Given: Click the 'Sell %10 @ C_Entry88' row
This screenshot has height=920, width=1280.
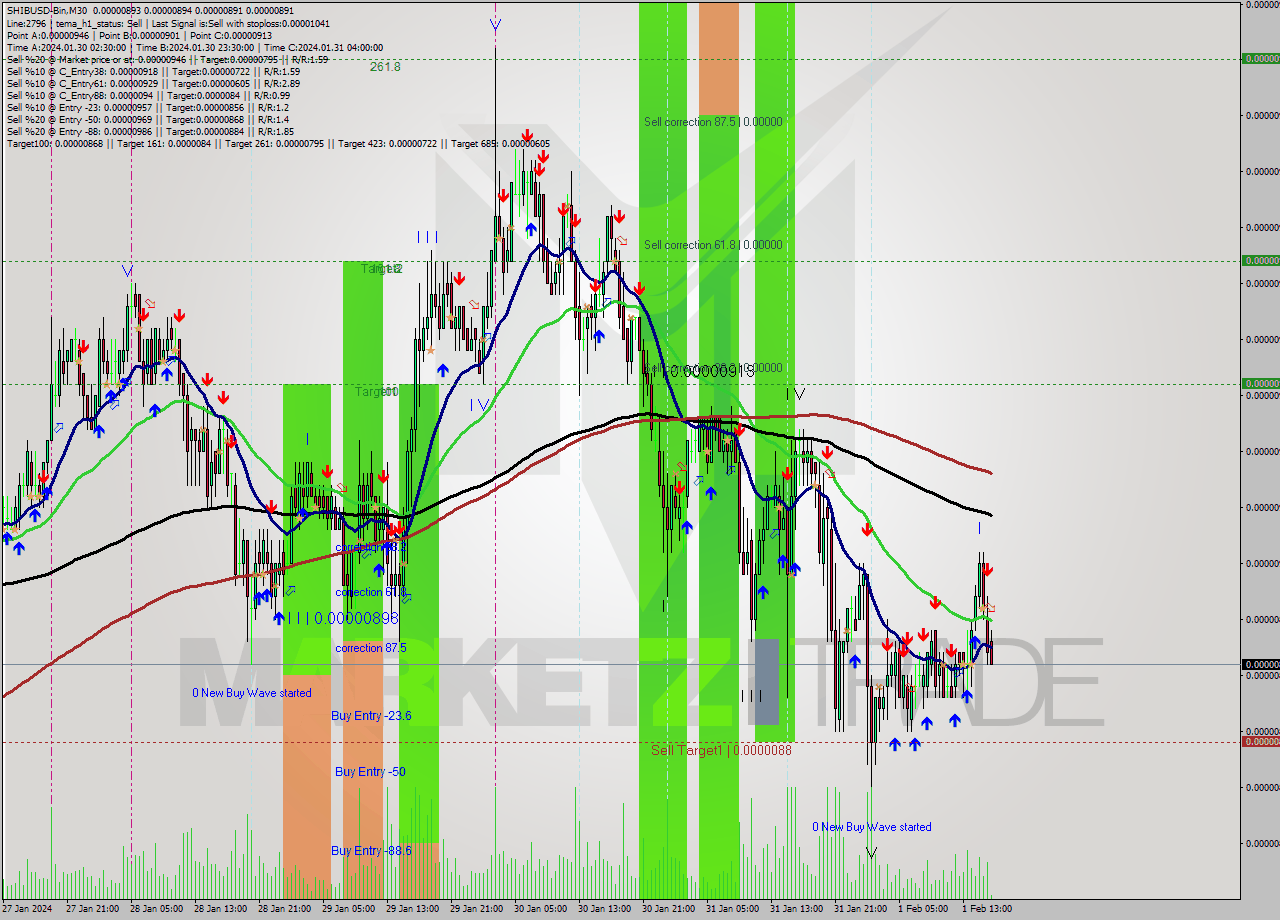Looking at the screenshot, I should (x=148, y=95).
